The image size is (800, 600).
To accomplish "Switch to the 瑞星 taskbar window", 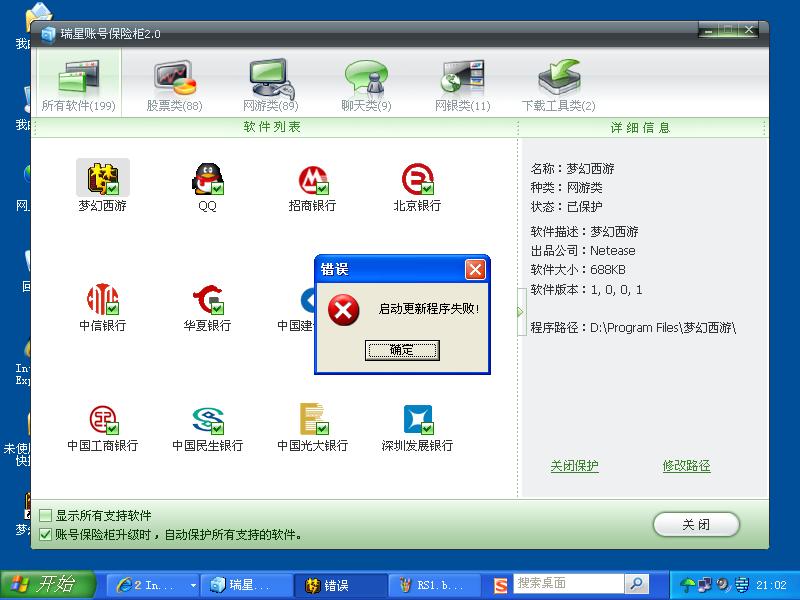I will click(x=247, y=585).
